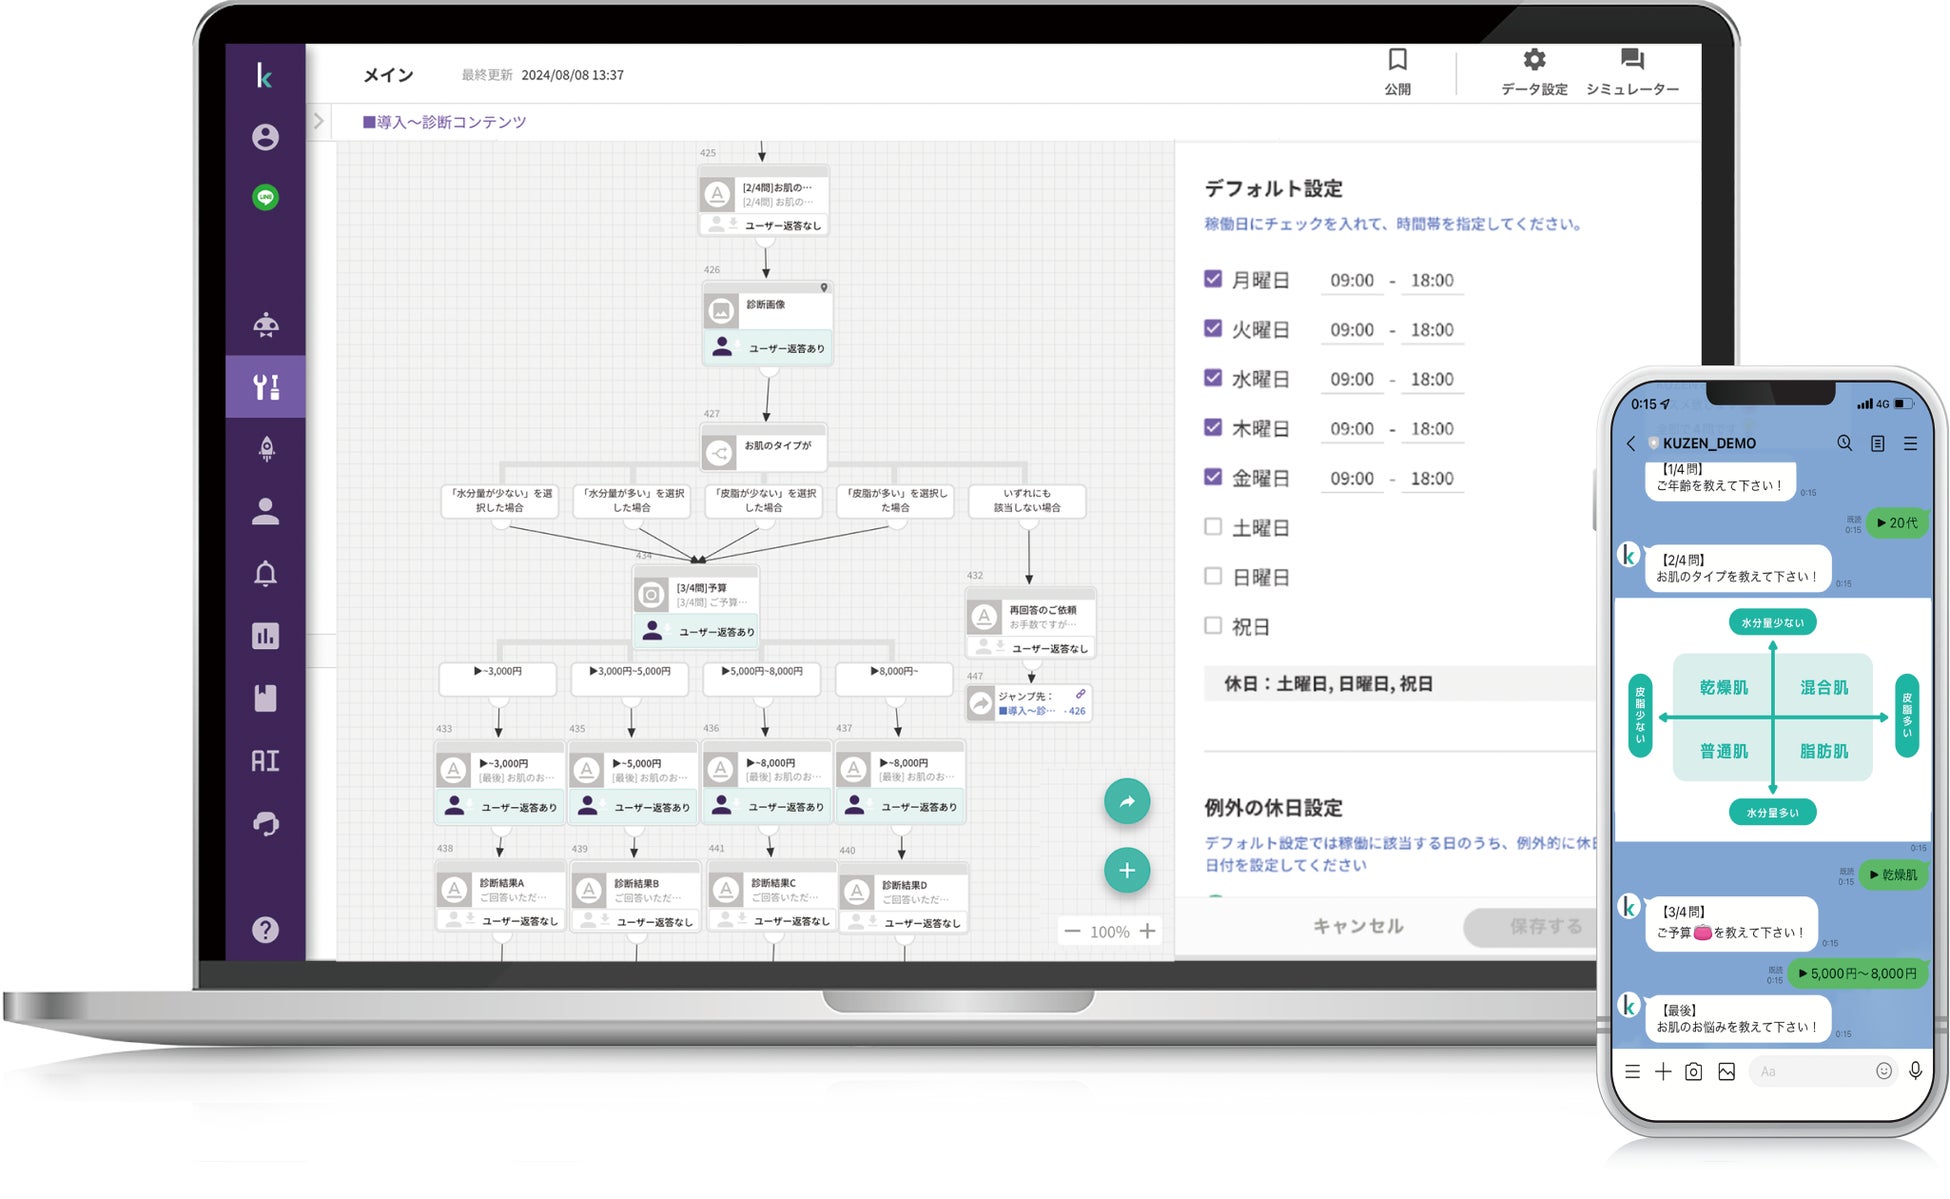Click the 保存する button
Viewport: 1950px width, 1199px height.
click(1544, 926)
